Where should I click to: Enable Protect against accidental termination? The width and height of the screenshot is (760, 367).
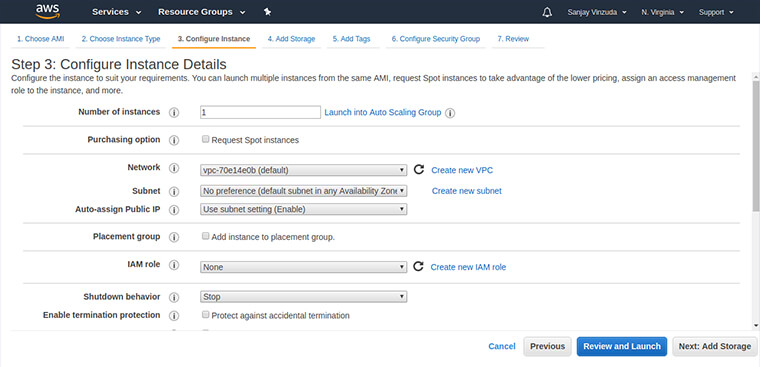click(206, 315)
